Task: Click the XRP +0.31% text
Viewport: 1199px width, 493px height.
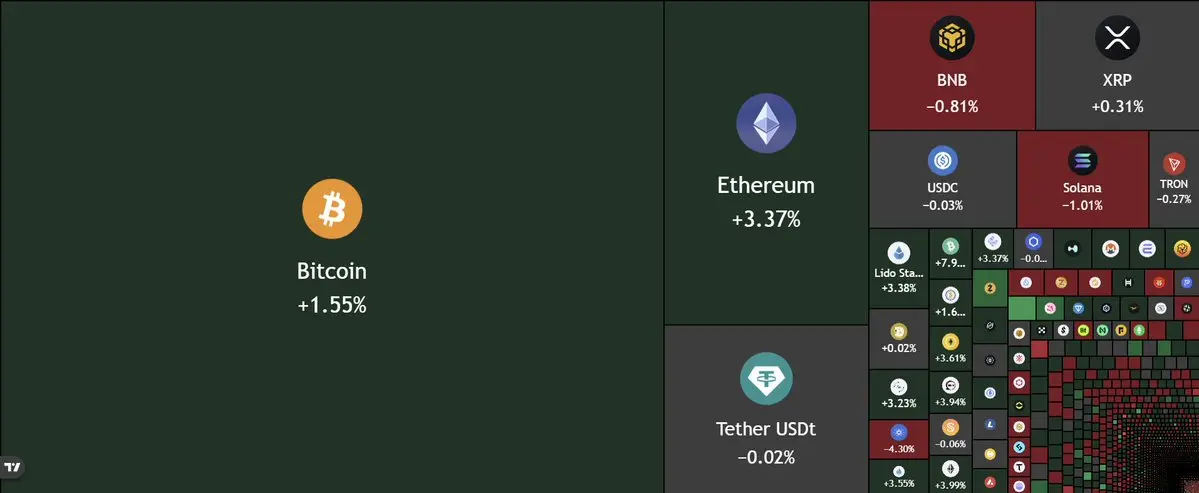Action: [1117, 106]
